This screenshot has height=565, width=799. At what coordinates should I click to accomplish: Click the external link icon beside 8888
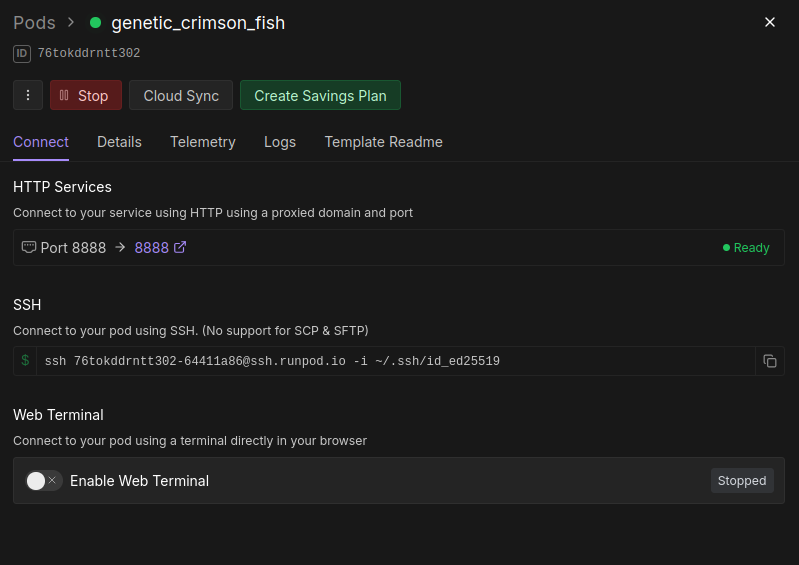(x=180, y=247)
